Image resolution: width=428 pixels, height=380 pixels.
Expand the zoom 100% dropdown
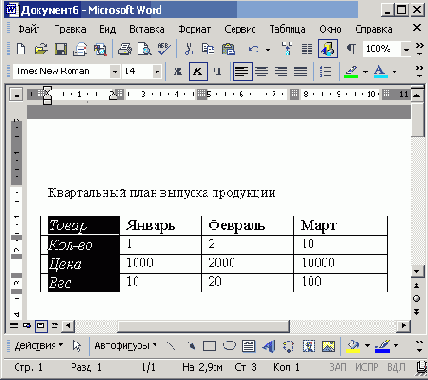pyautogui.click(x=406, y=50)
